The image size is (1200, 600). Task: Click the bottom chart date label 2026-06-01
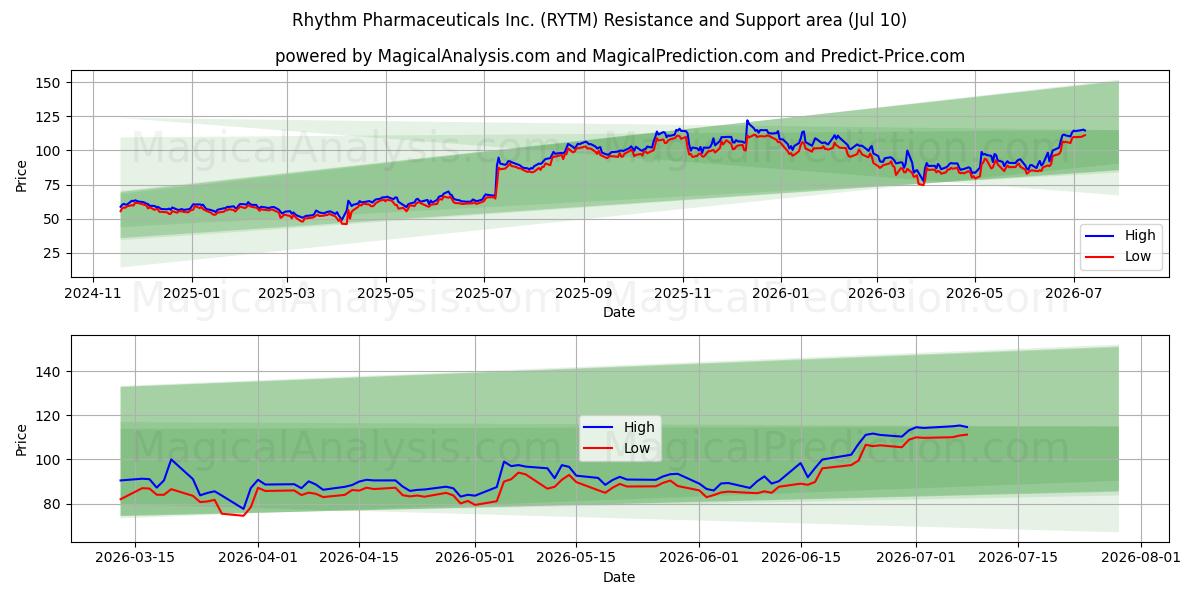tap(699, 559)
